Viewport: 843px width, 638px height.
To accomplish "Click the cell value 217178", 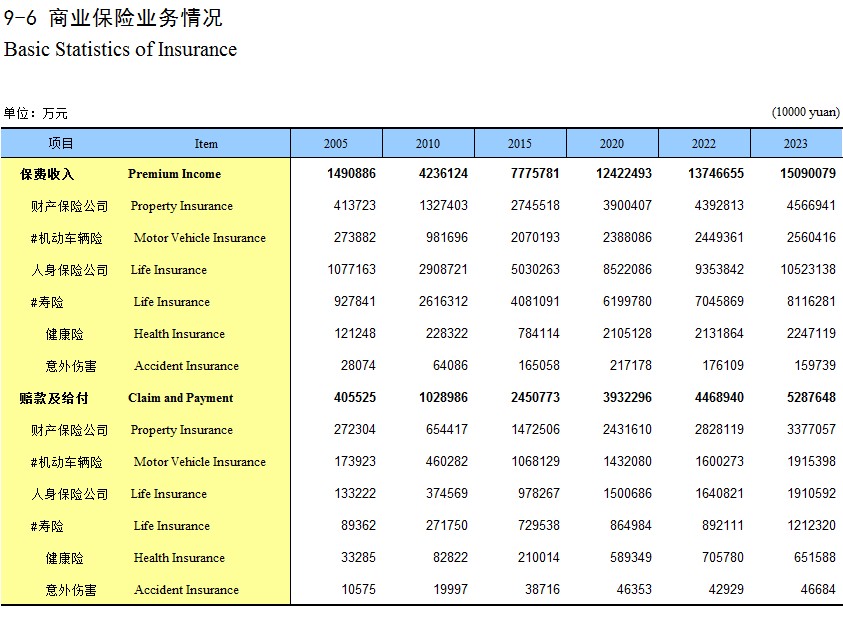I will coord(631,365).
